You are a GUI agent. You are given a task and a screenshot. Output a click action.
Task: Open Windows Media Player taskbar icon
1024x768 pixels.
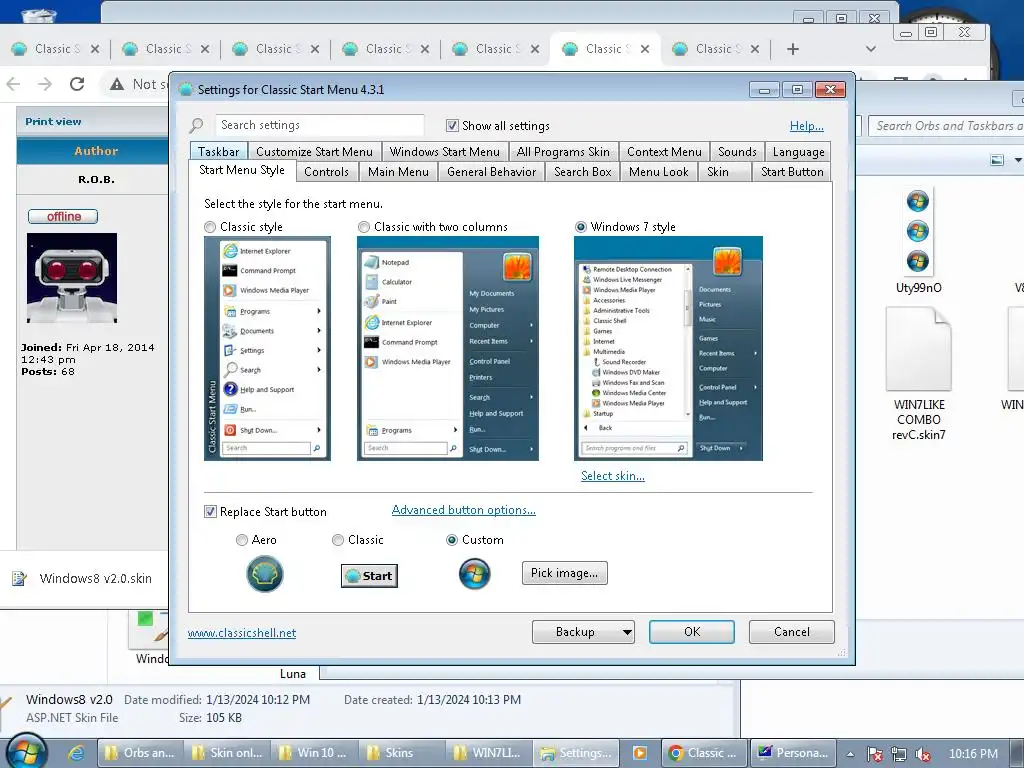pyautogui.click(x=639, y=753)
